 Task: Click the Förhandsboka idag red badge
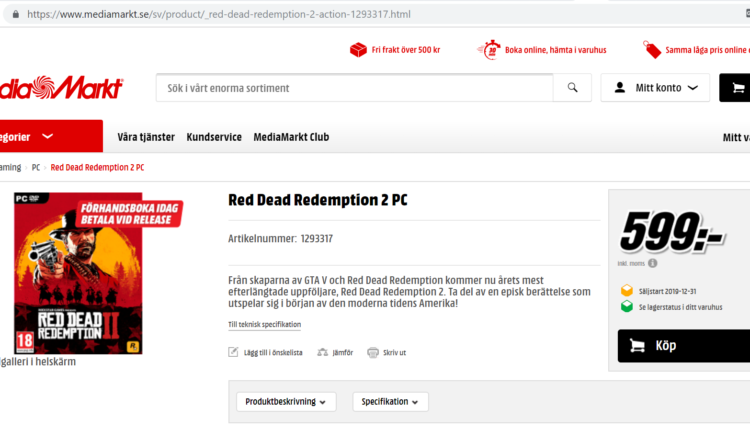pos(129,214)
